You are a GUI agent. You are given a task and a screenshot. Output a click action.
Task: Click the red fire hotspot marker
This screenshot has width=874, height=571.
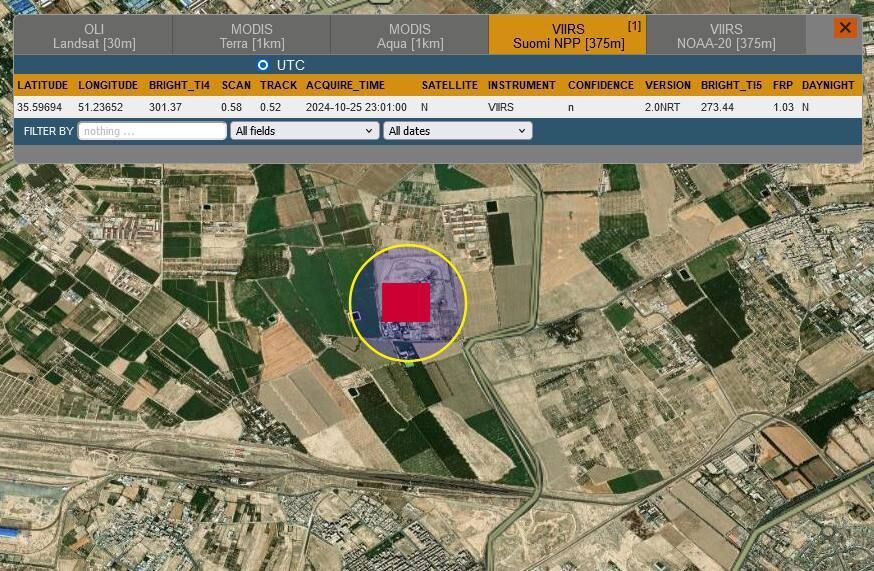406,302
